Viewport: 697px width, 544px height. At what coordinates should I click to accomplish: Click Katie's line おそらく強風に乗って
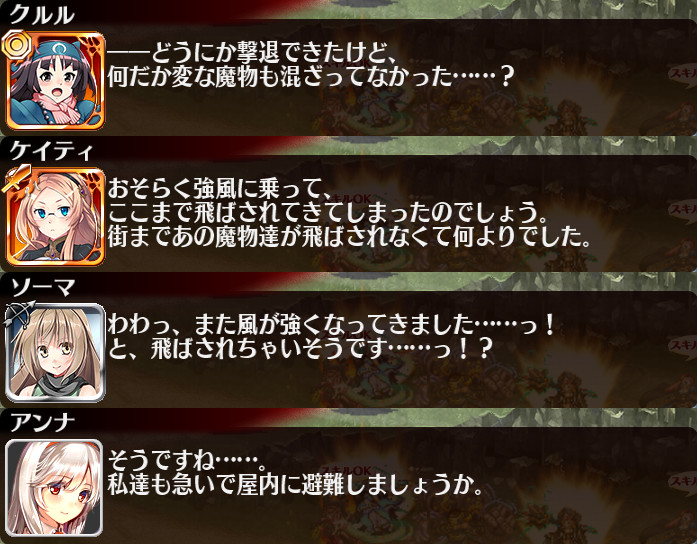pos(218,190)
